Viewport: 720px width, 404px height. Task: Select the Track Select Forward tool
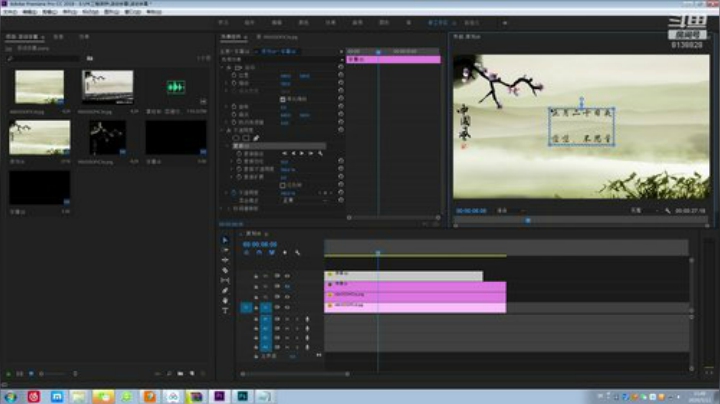225,250
